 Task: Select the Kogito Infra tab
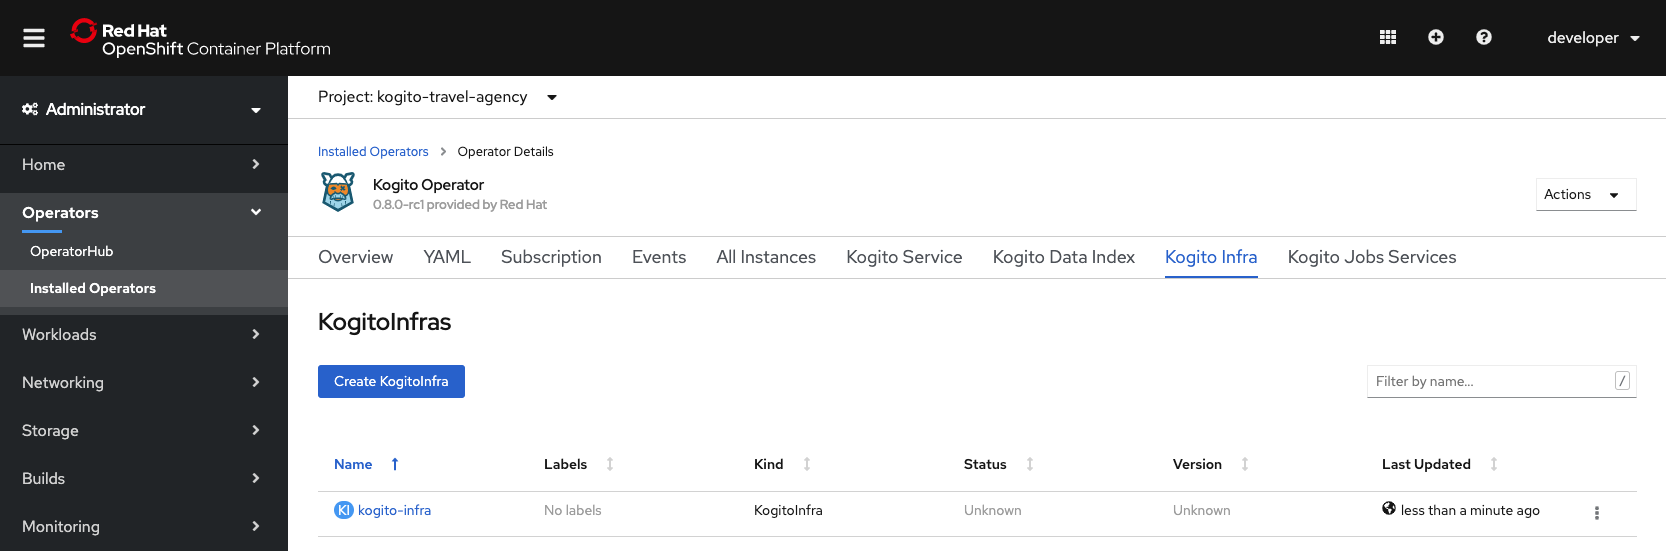tap(1211, 257)
